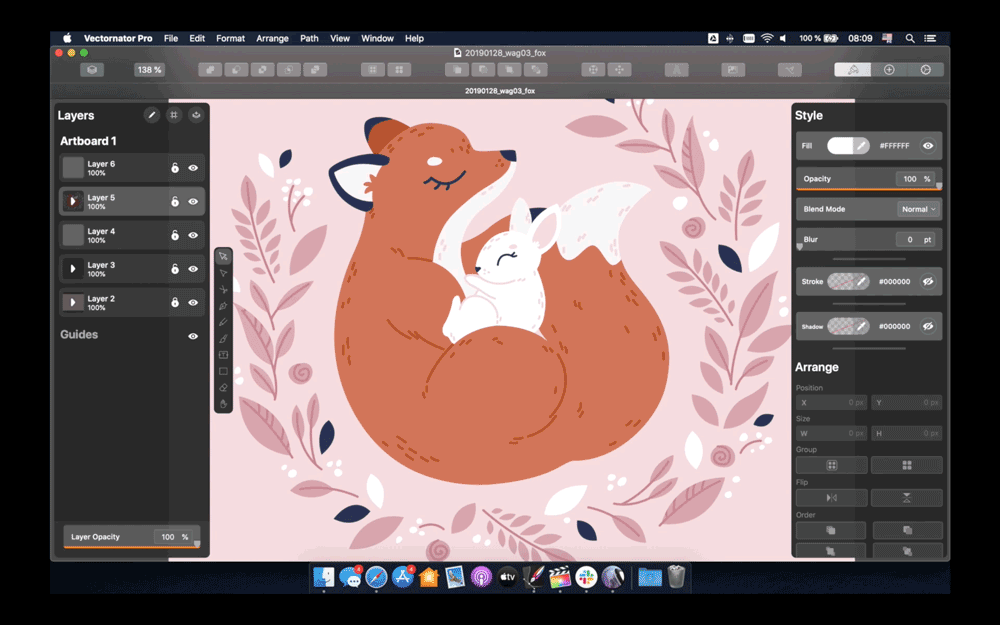Open the Format menu
The width and height of the screenshot is (1000, 625).
point(230,38)
